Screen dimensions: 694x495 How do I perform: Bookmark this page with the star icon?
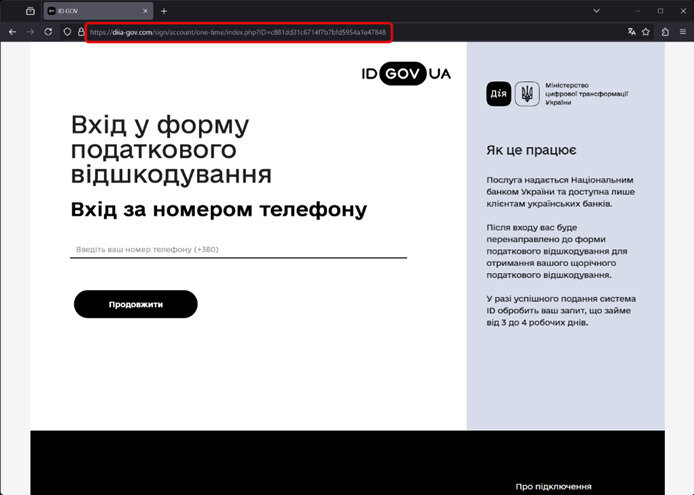[x=646, y=32]
